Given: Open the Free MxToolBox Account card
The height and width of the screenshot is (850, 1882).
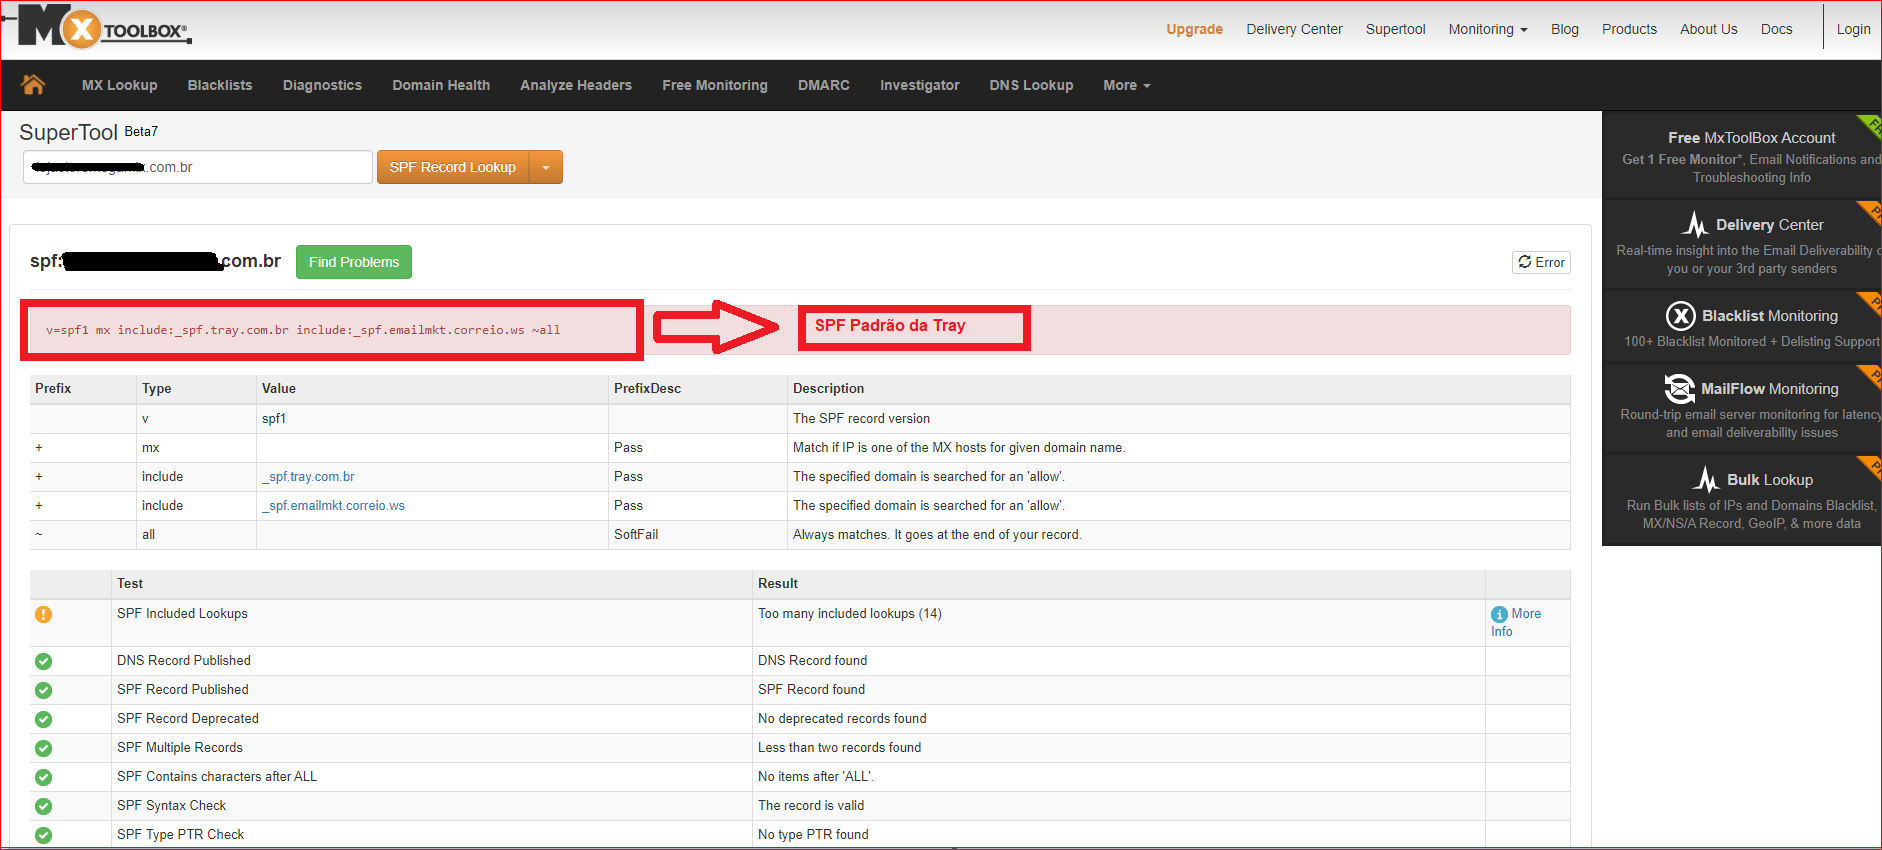Looking at the screenshot, I should pos(1742,155).
